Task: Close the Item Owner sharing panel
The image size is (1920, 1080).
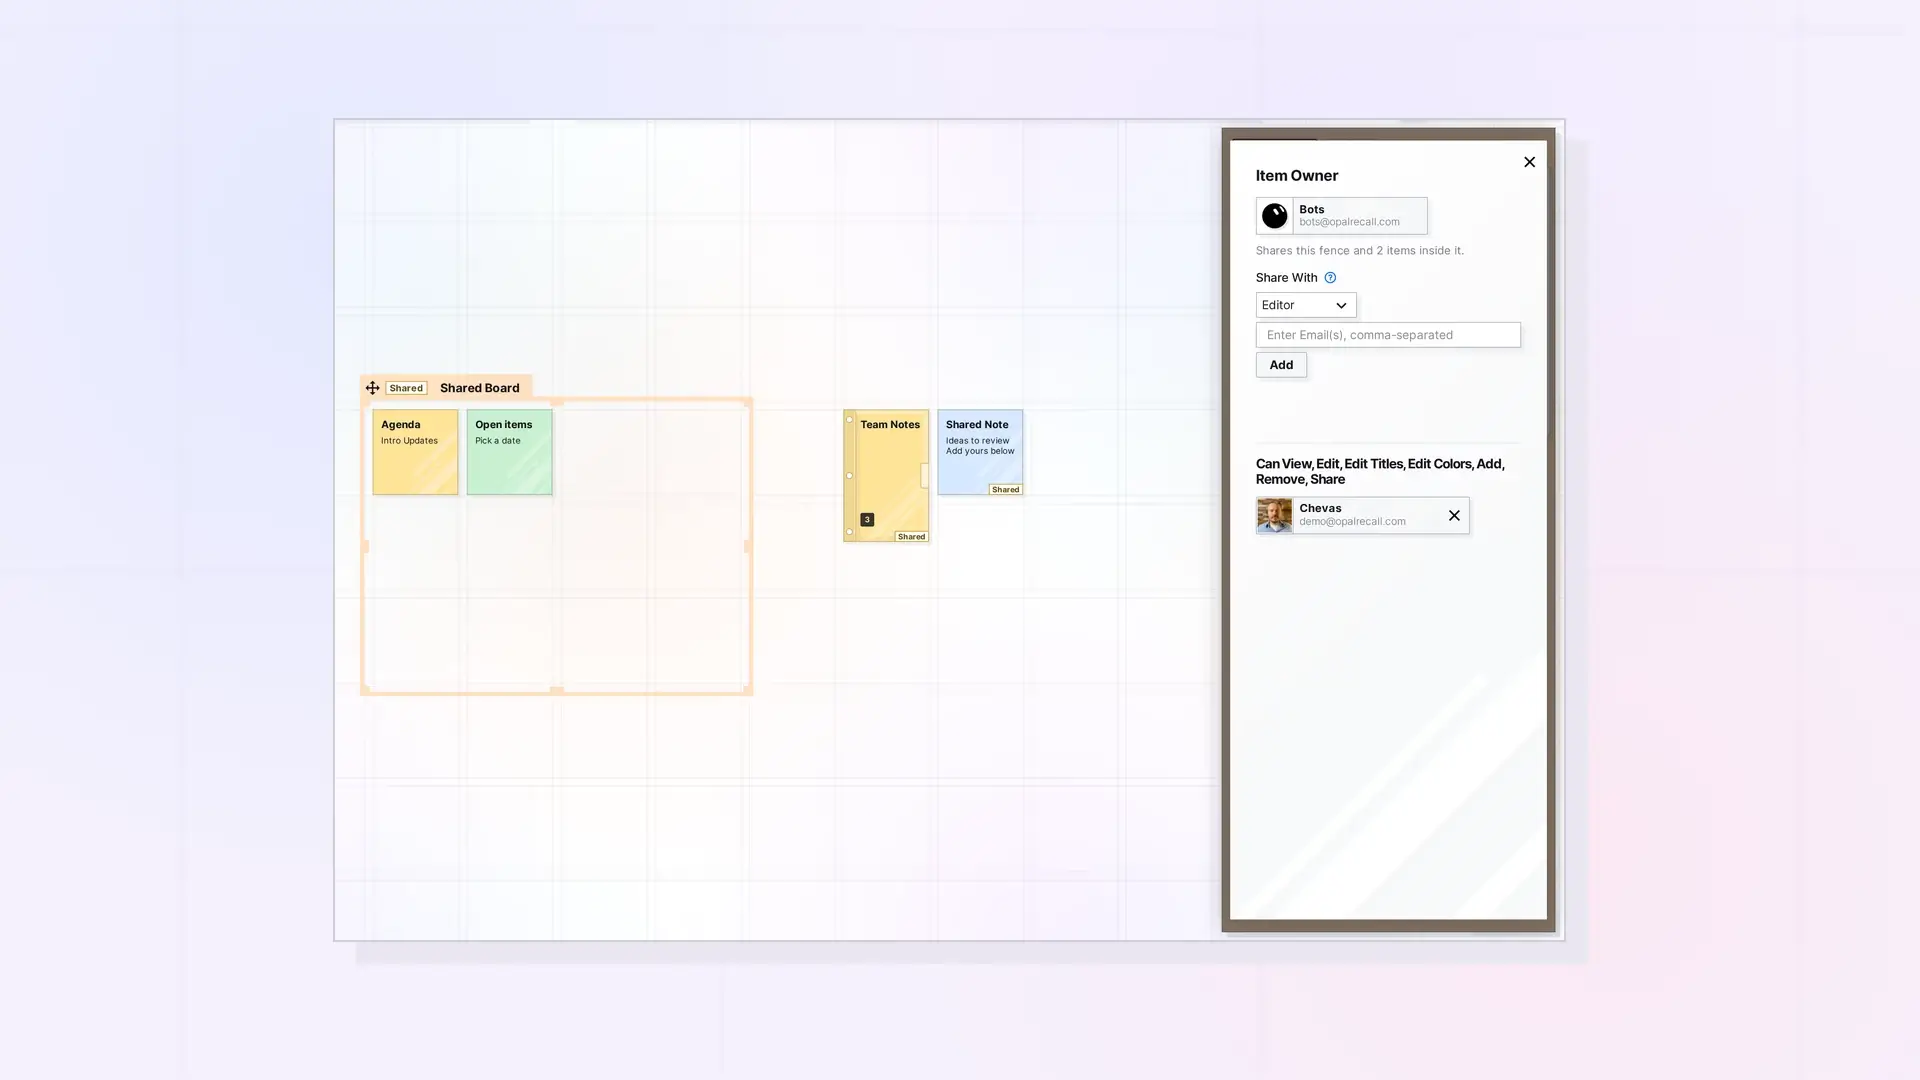Action: tap(1529, 162)
